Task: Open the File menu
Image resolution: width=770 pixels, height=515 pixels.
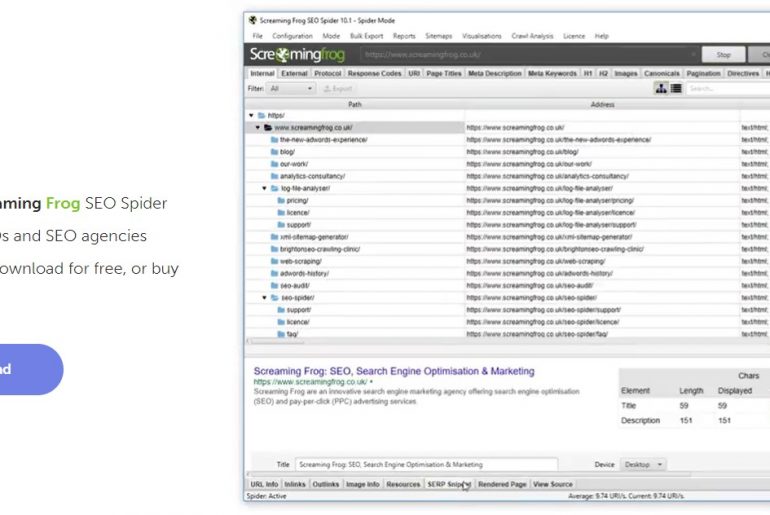Action: pos(257,36)
